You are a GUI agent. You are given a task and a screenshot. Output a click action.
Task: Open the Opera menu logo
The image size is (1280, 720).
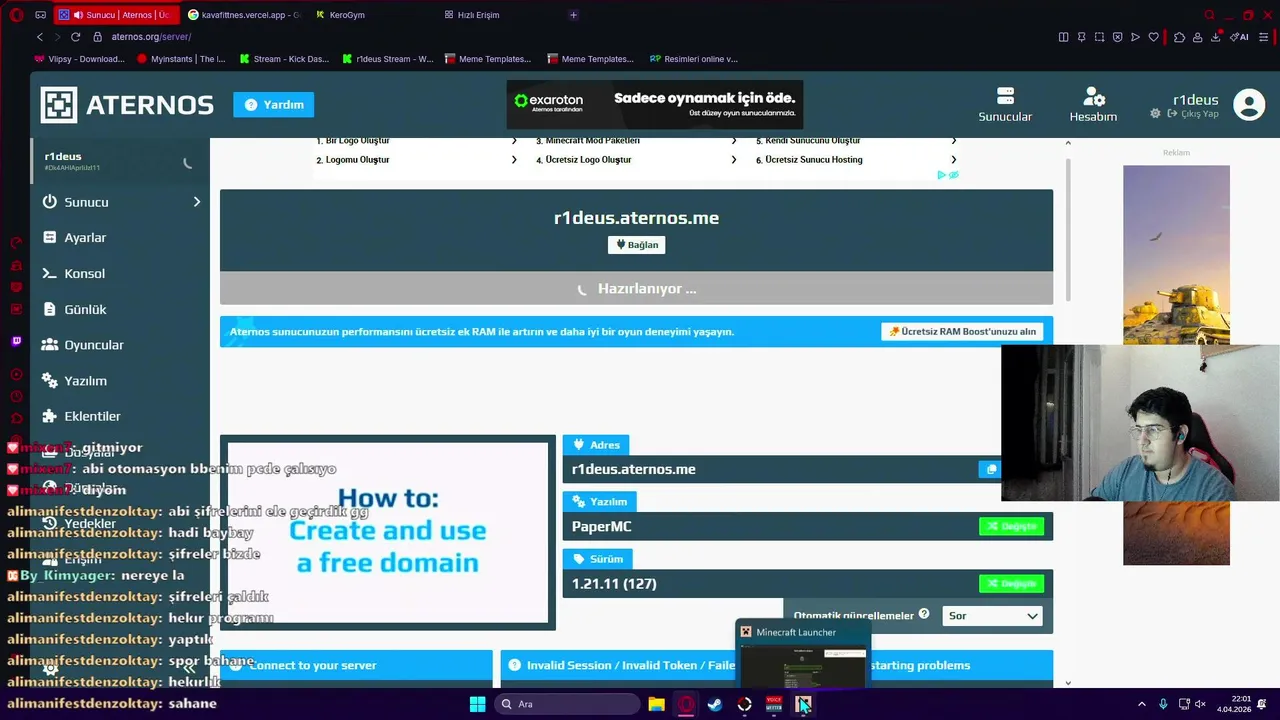16,15
